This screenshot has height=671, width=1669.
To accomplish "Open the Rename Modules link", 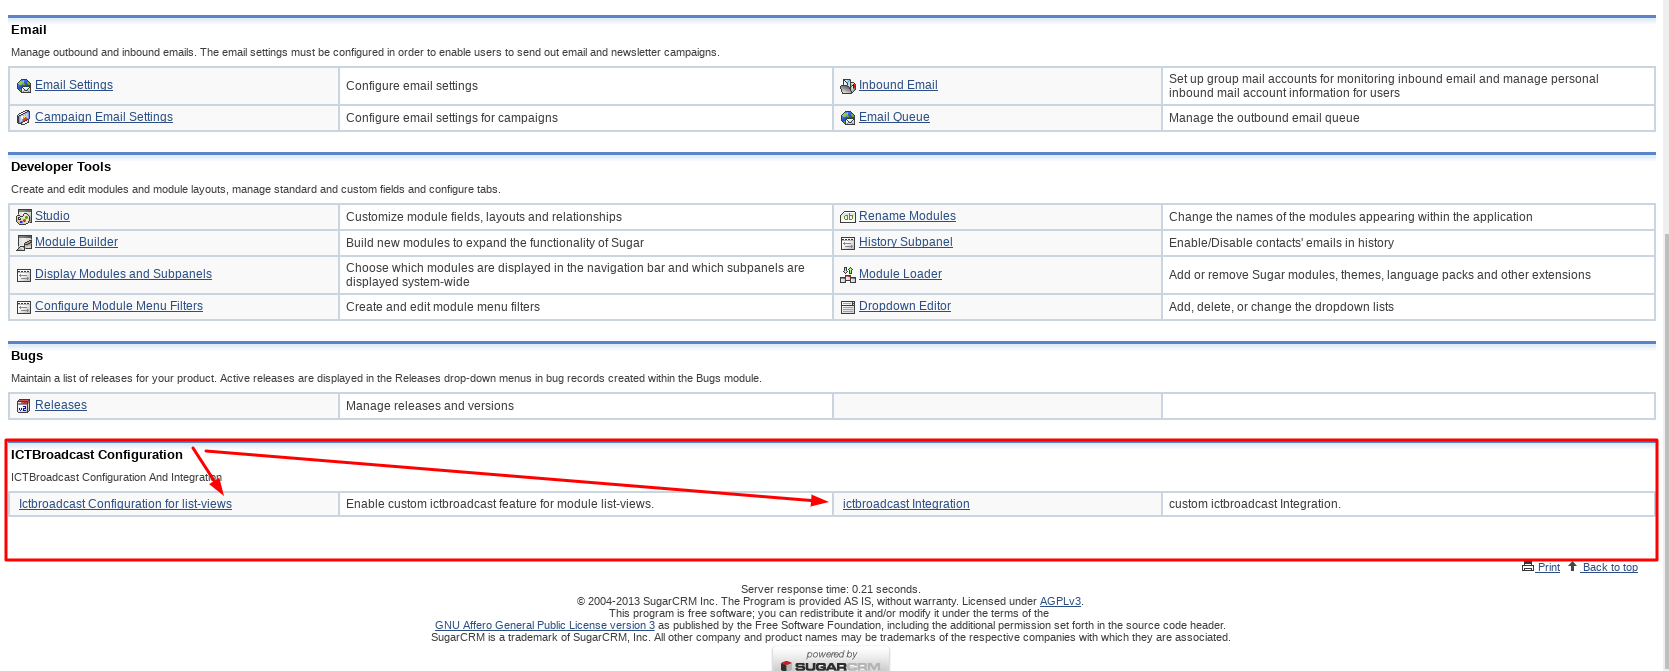I will [907, 216].
